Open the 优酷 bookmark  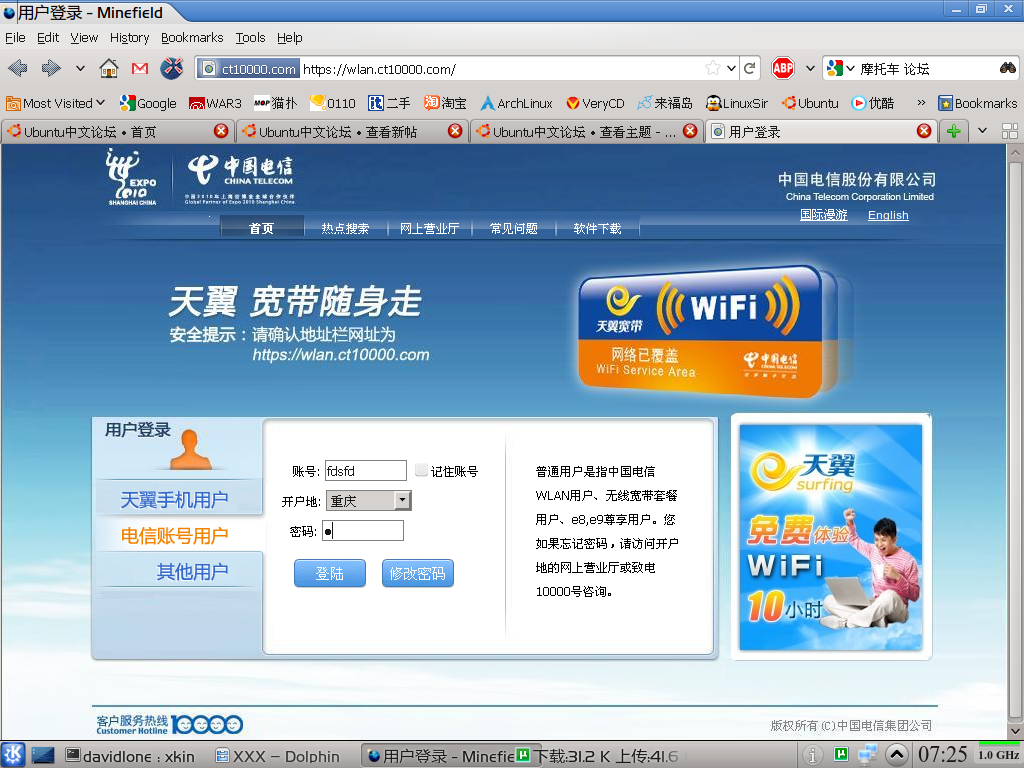(x=872, y=103)
